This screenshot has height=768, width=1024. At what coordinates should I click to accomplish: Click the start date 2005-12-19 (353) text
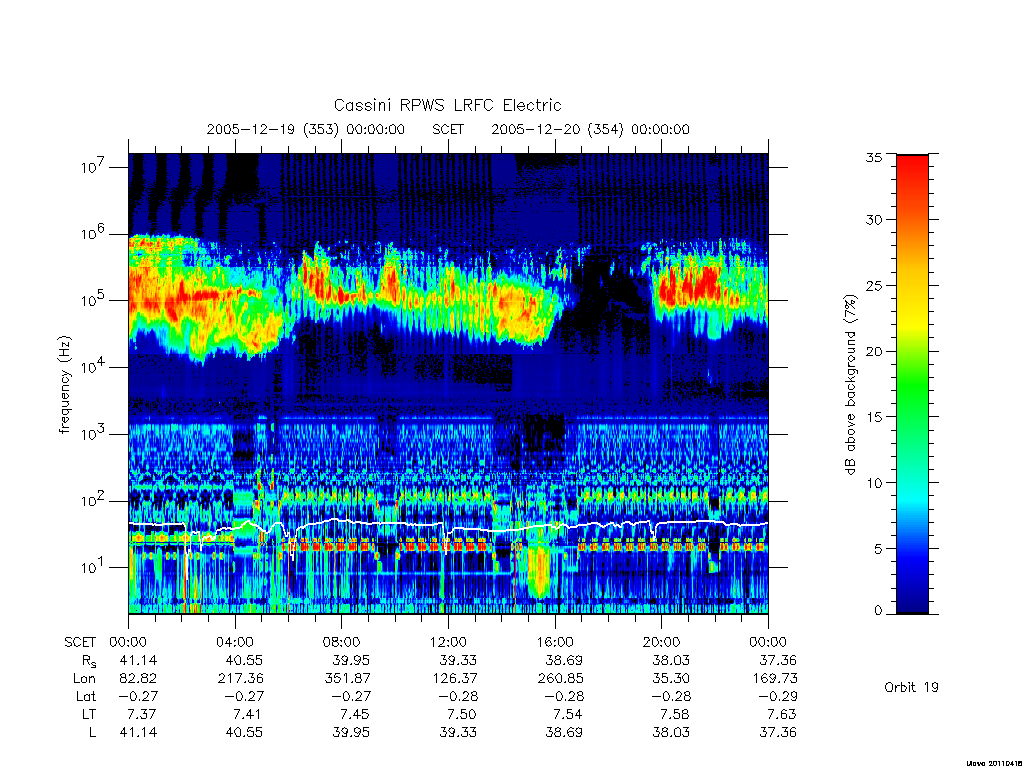(x=272, y=129)
